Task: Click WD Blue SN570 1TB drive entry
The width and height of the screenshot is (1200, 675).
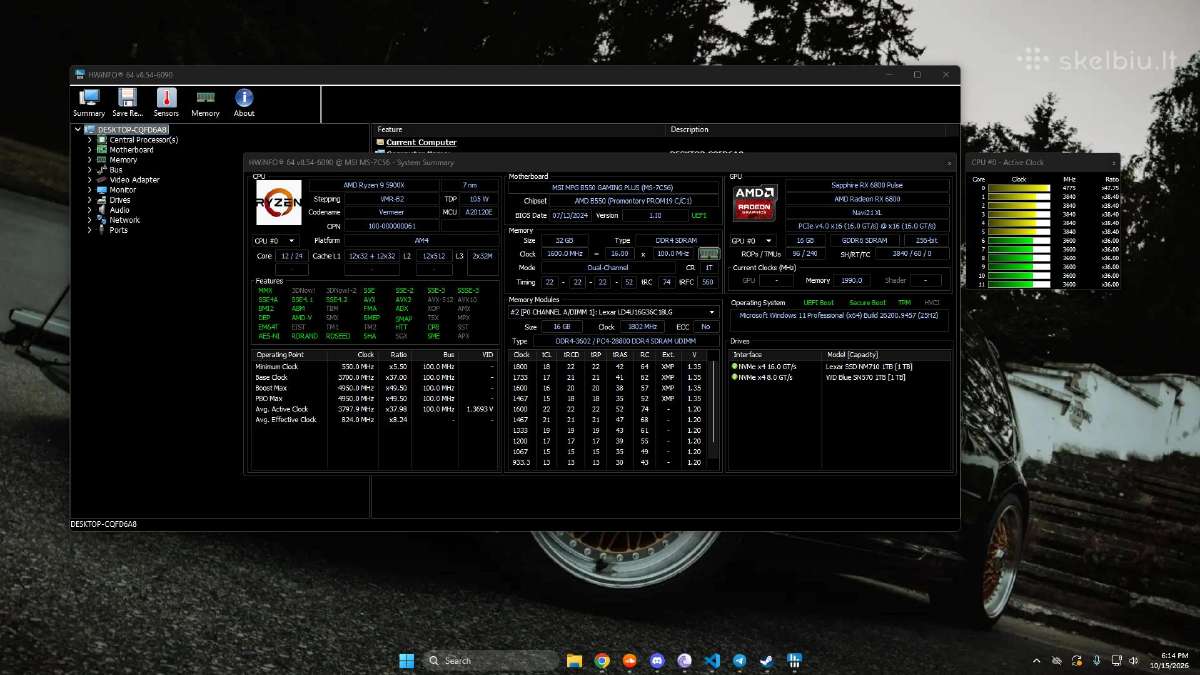Action: 866,377
